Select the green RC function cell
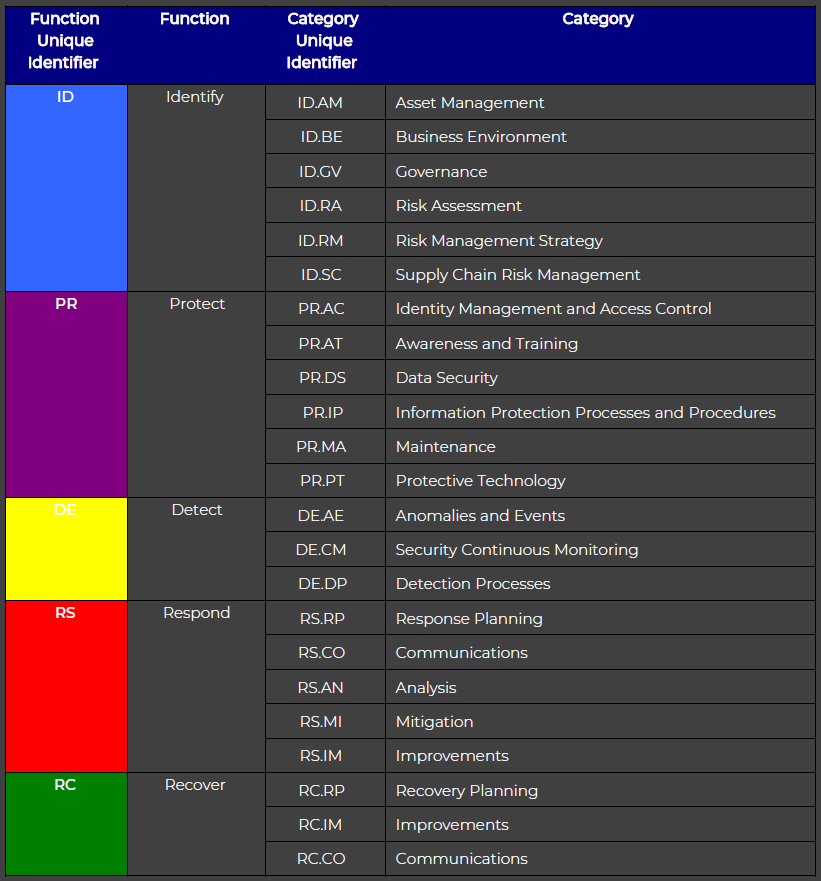The width and height of the screenshot is (821, 881). (66, 824)
